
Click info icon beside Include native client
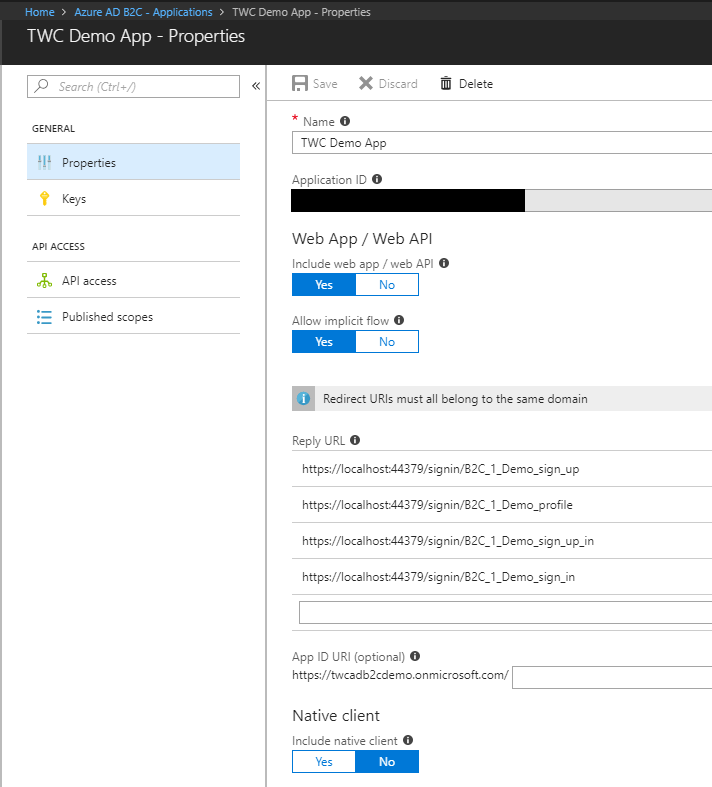pyautogui.click(x=408, y=740)
